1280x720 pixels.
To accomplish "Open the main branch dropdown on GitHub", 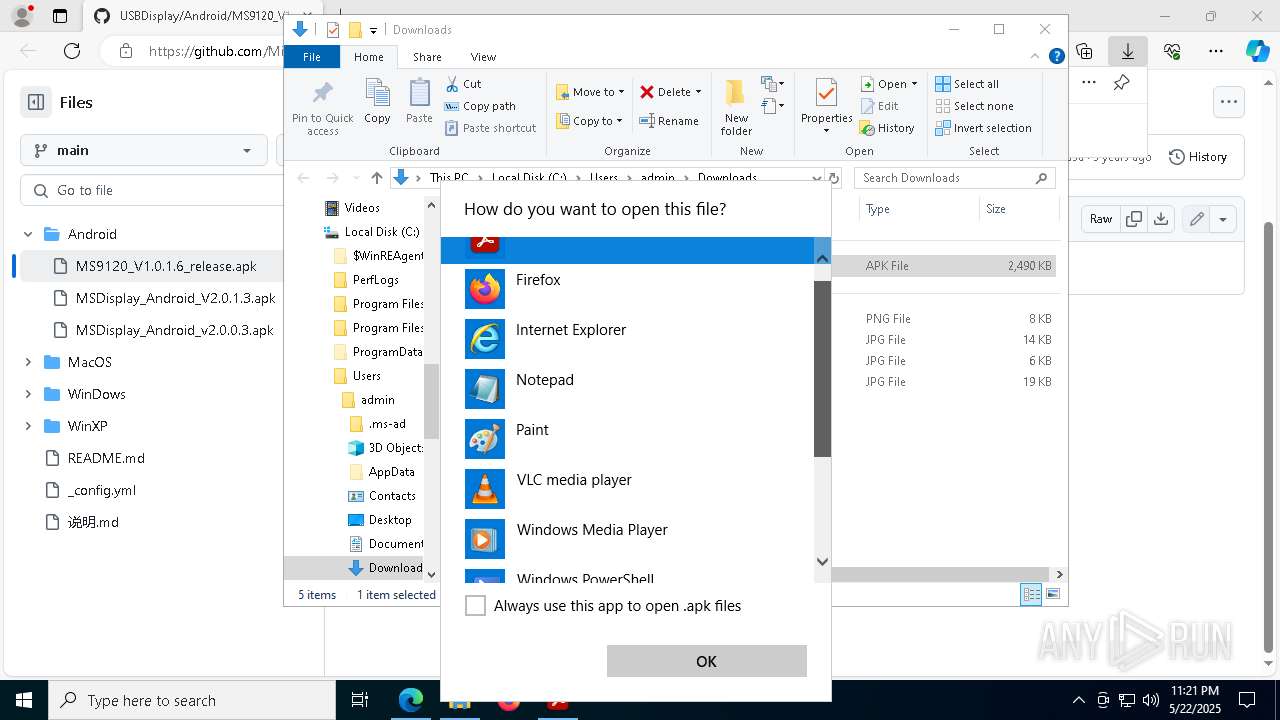I will point(143,150).
